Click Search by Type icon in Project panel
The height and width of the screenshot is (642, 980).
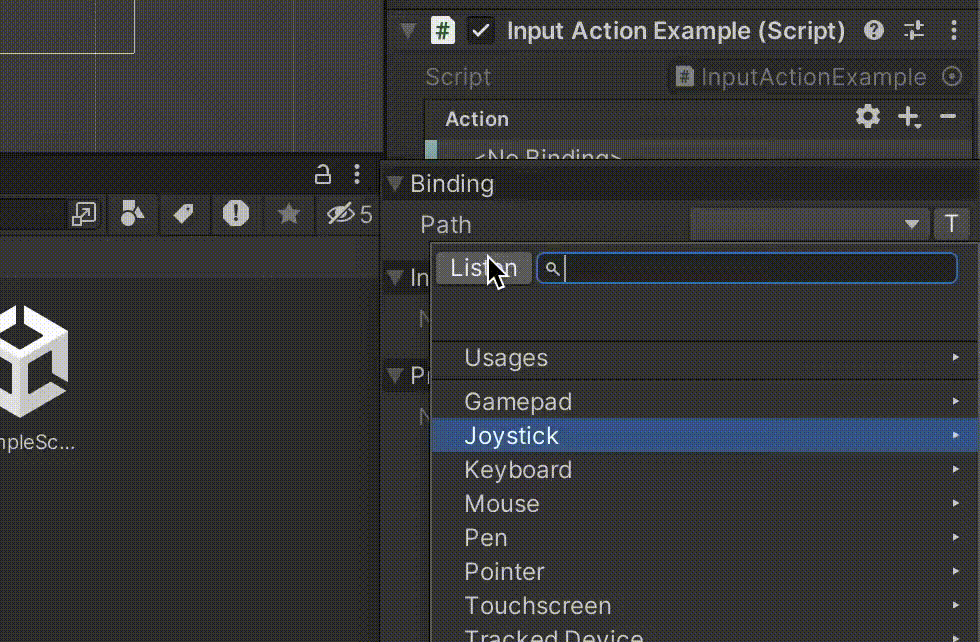pos(132,213)
